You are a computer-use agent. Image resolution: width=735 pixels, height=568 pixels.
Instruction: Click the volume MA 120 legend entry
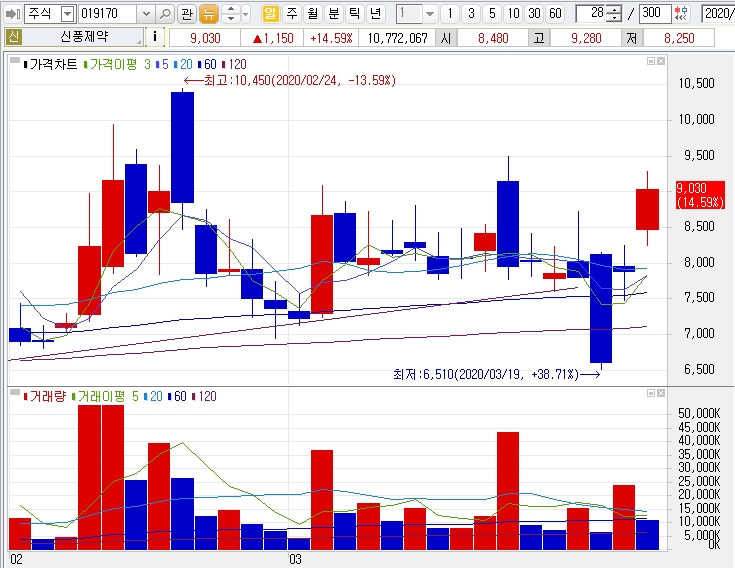click(x=204, y=396)
